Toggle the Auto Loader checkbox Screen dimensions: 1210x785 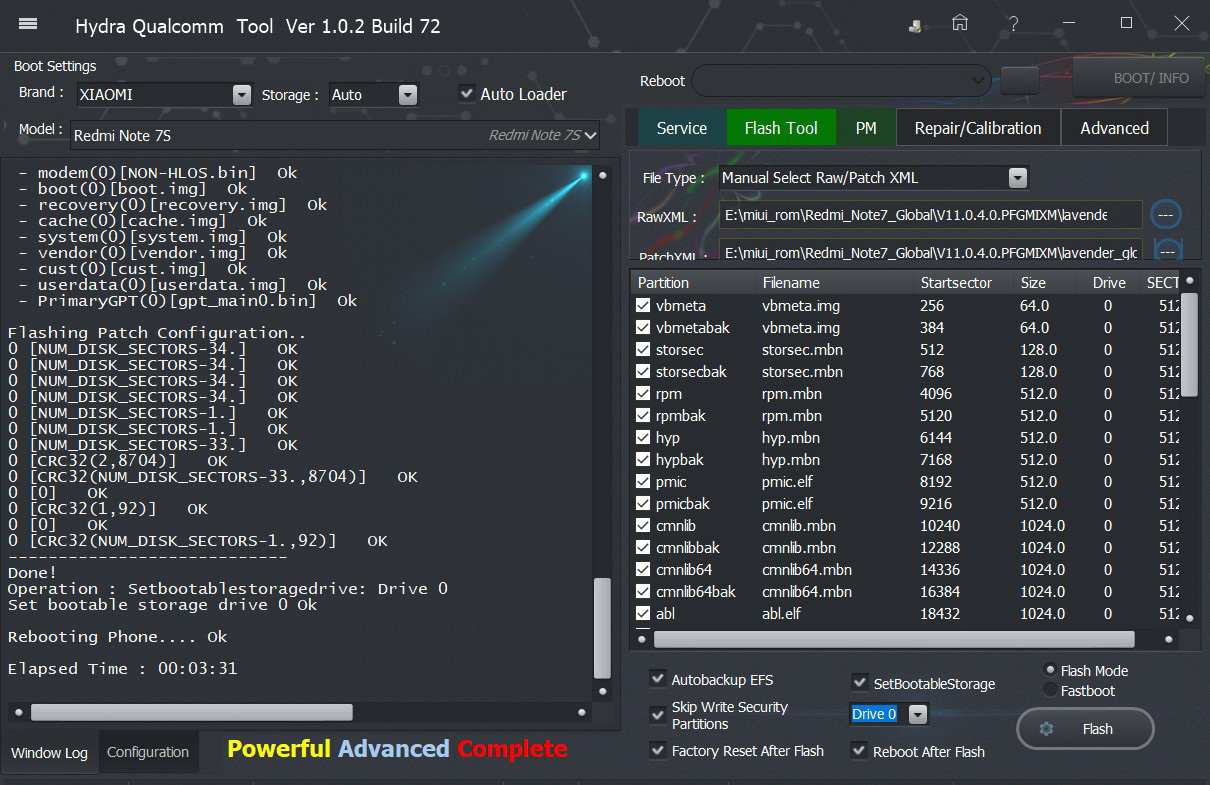pos(466,93)
